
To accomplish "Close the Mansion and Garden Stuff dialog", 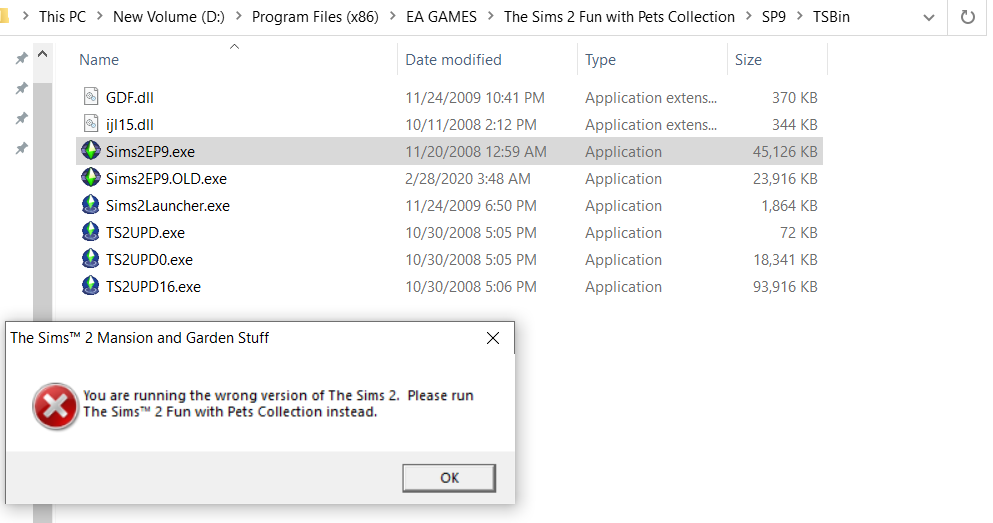I will tap(493, 338).
